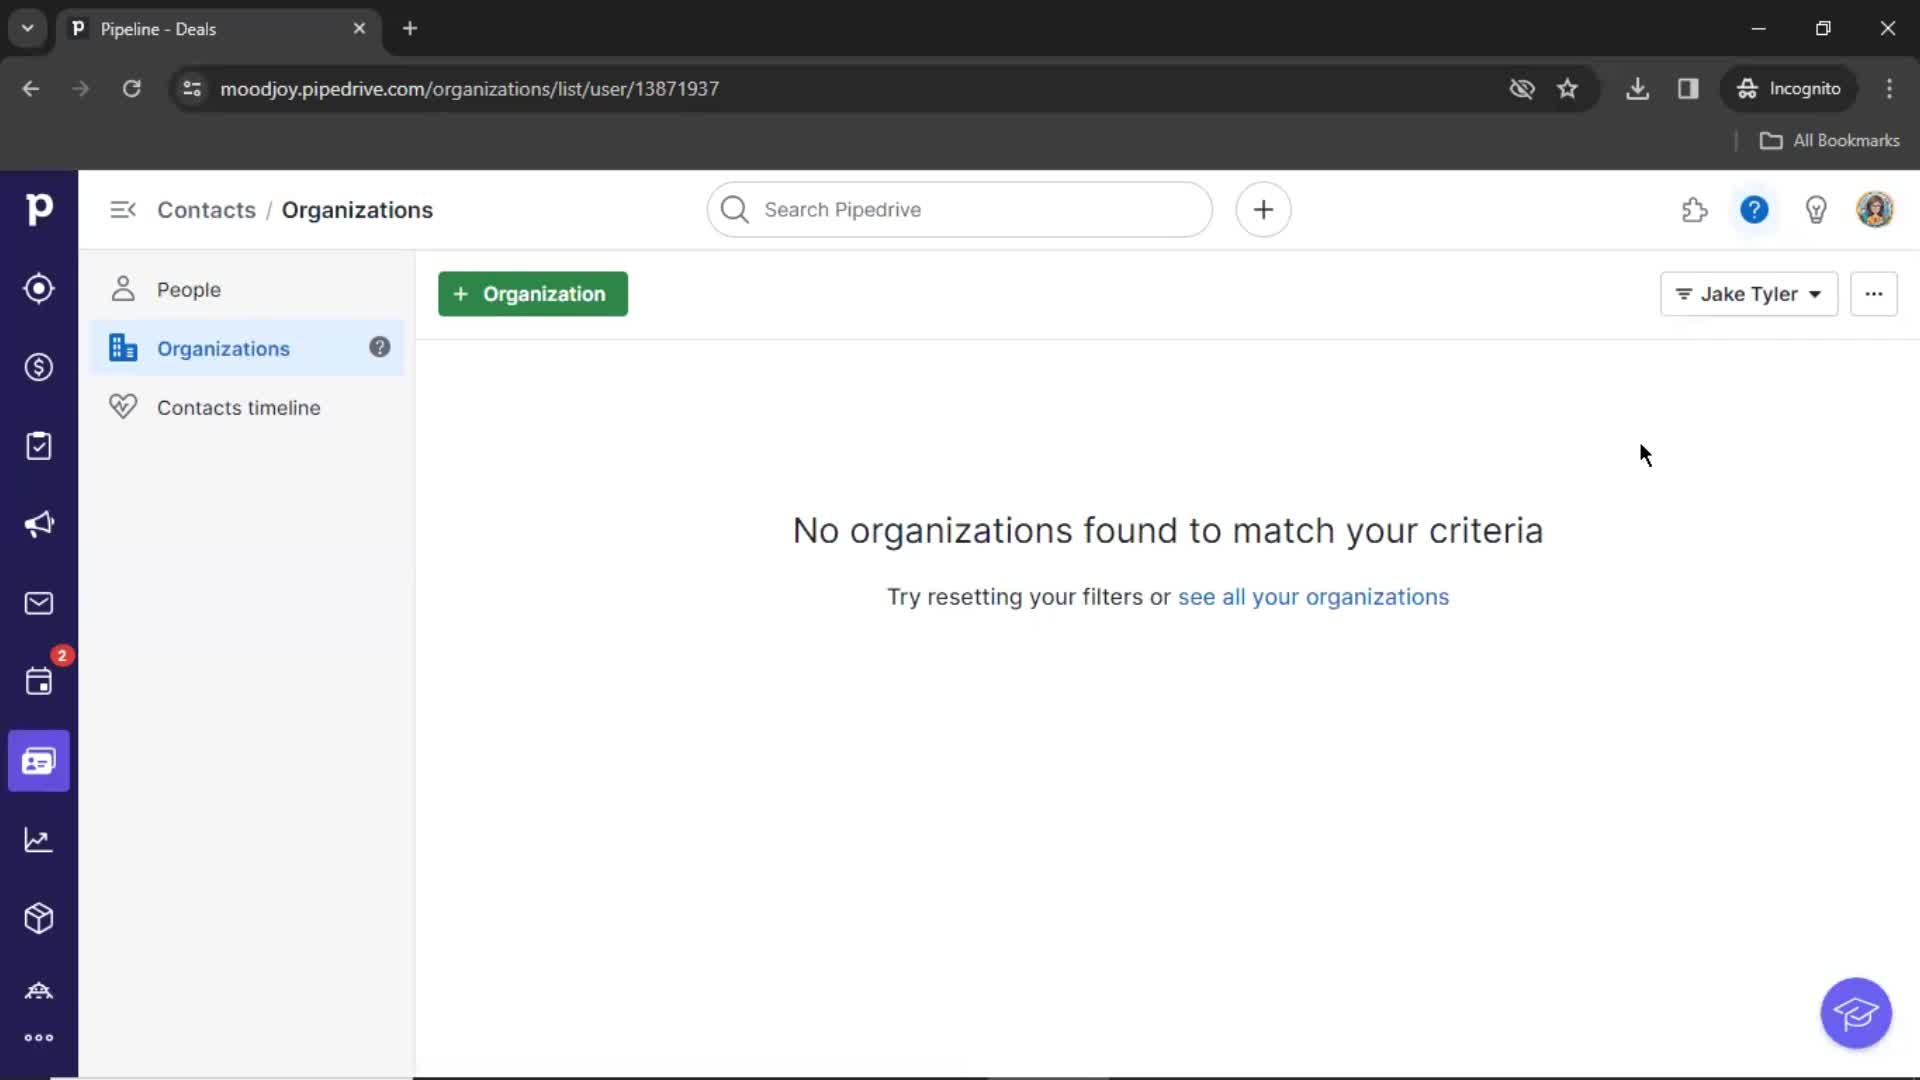Click the global add plus button

pyautogui.click(x=1263, y=210)
